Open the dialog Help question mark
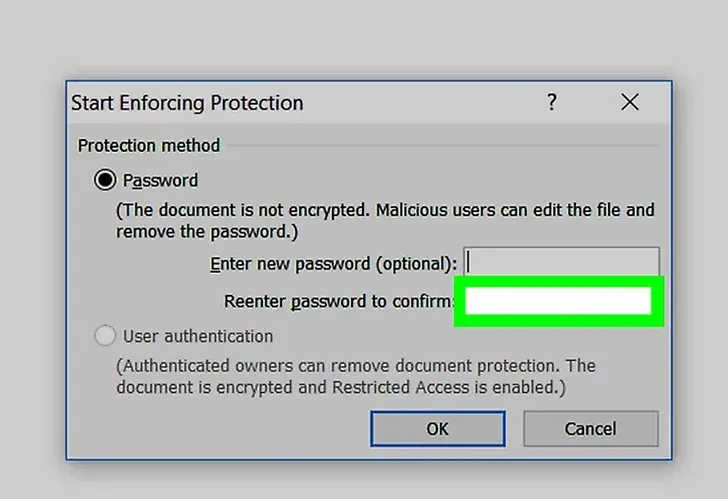The height and width of the screenshot is (499, 728). [552, 102]
